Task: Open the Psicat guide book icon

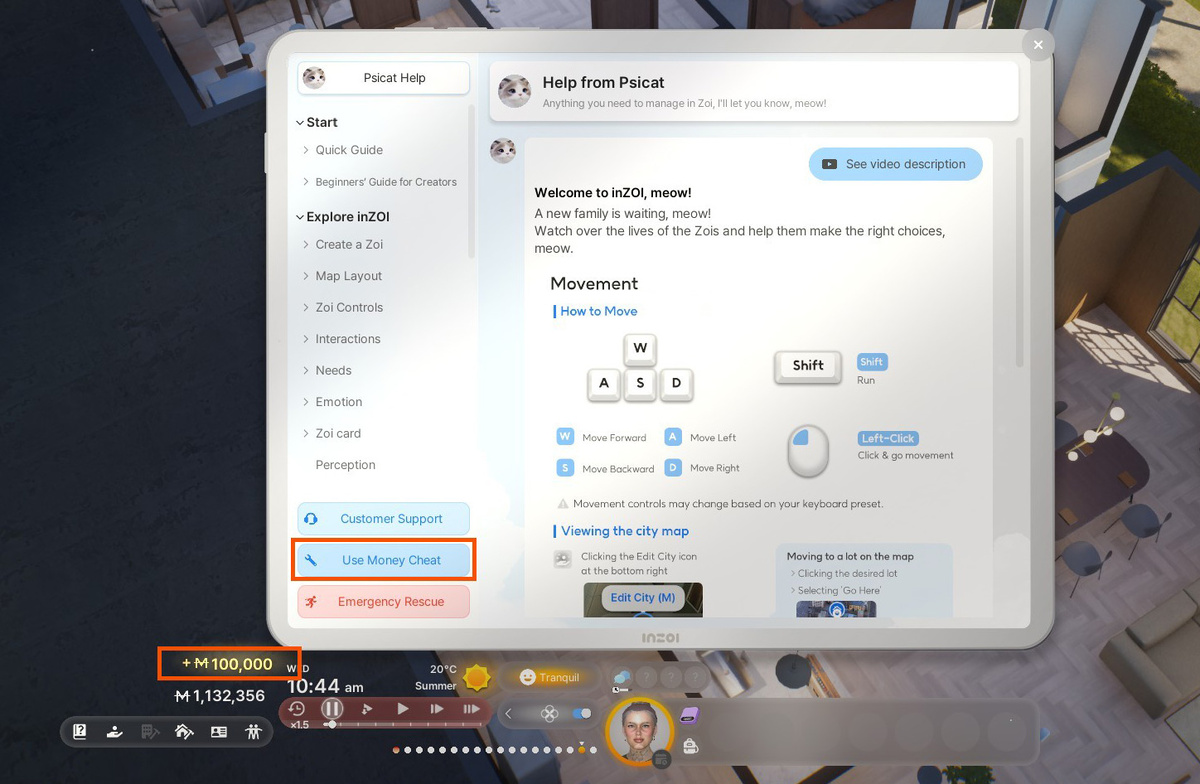Action: [x=80, y=732]
